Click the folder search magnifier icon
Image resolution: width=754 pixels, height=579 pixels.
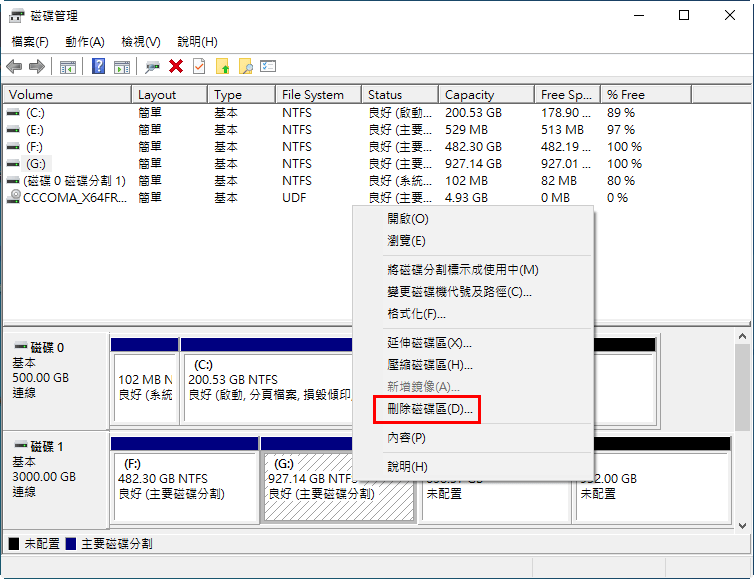246,66
